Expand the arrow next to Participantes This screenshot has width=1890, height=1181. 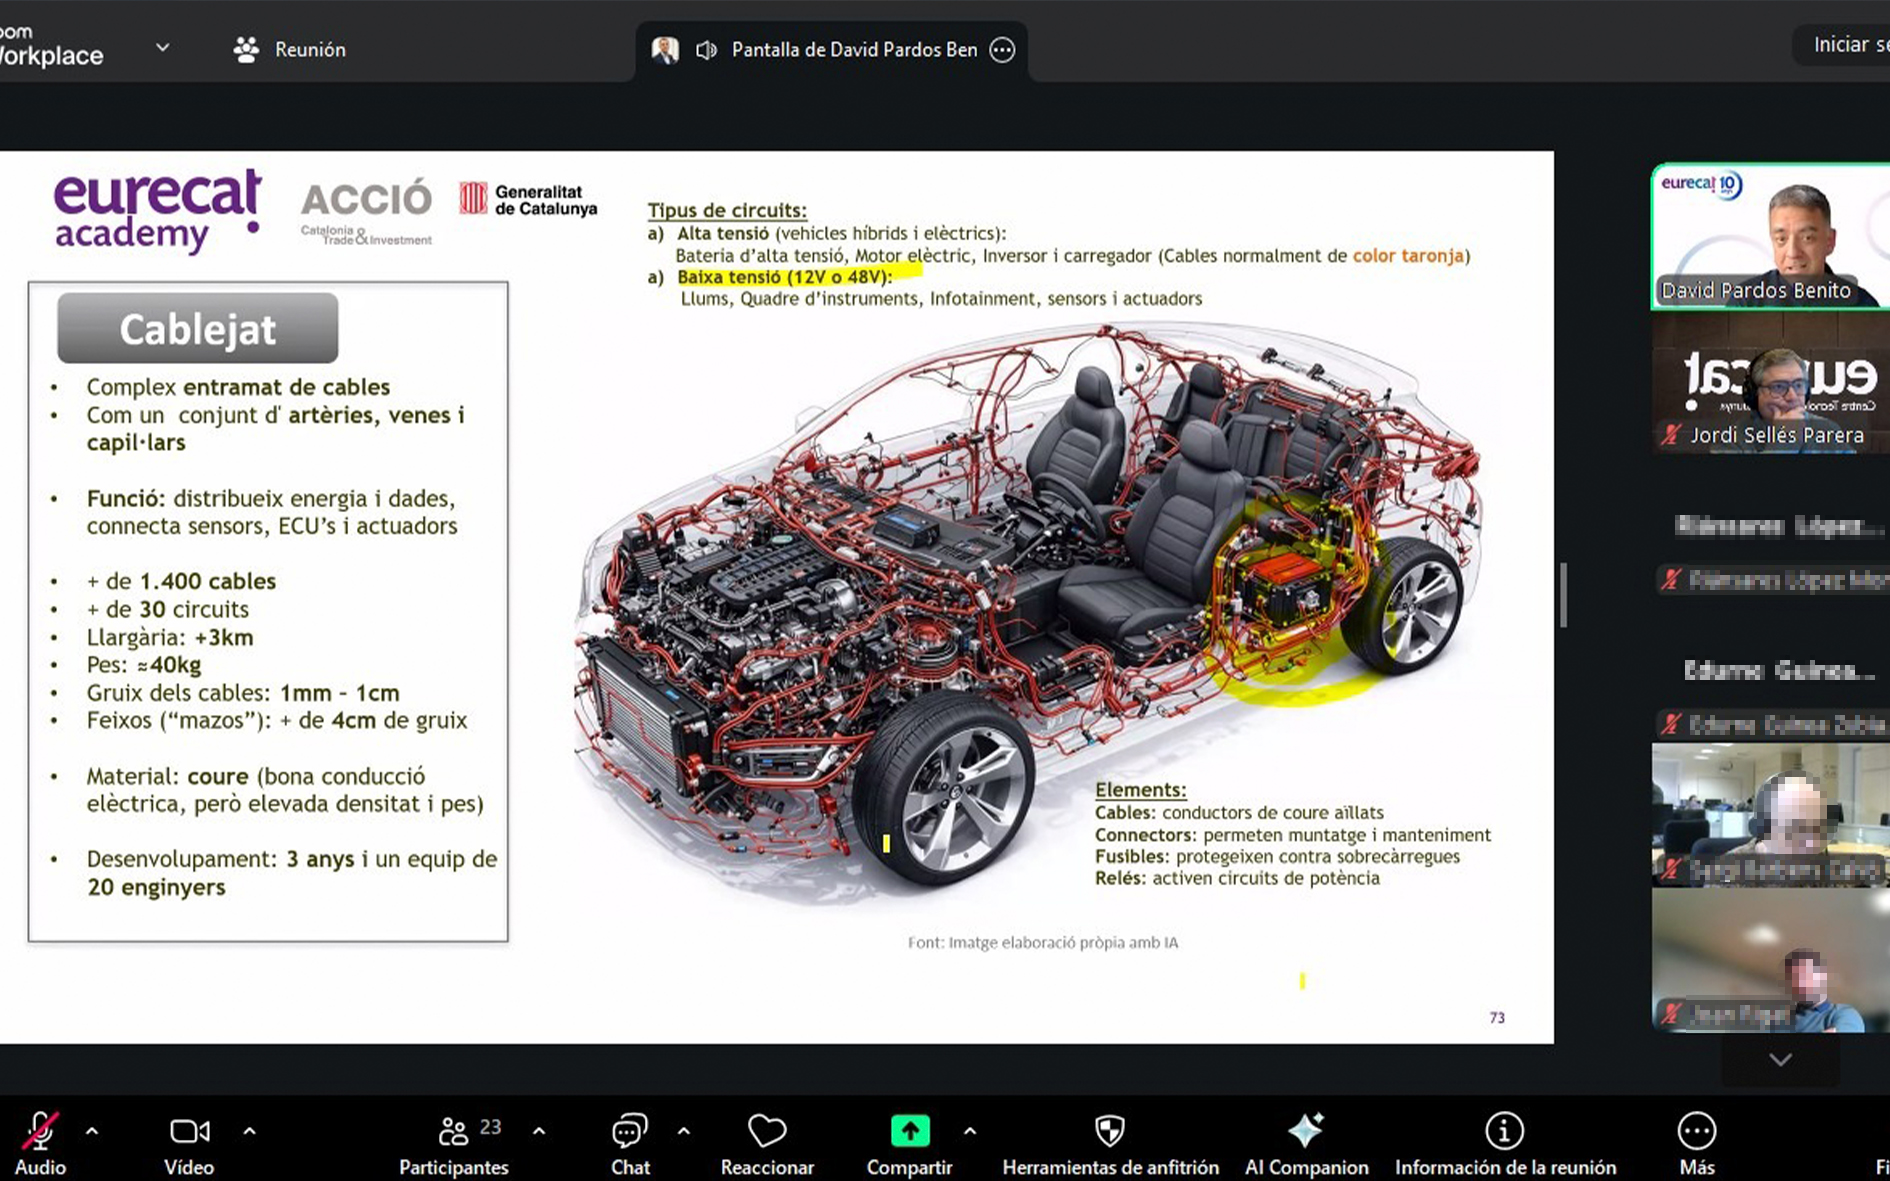coord(539,1132)
